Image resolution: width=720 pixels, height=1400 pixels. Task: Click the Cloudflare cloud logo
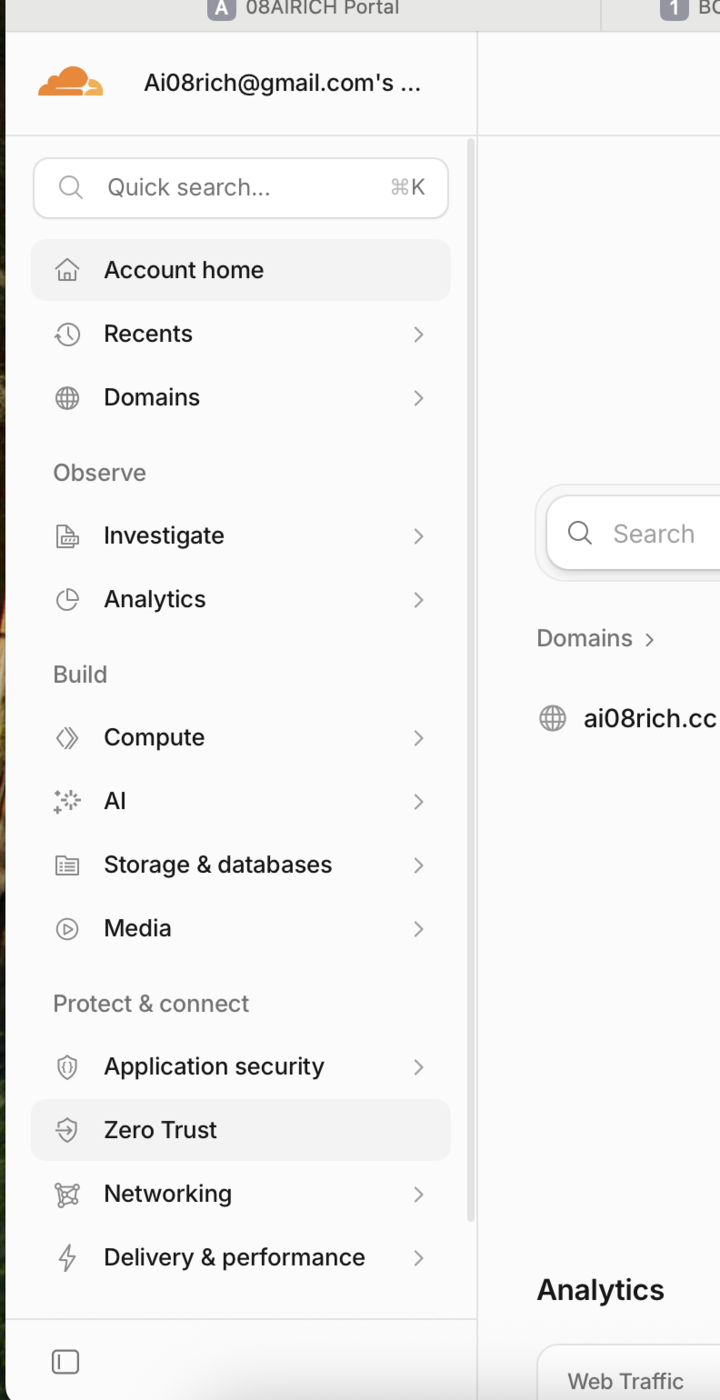pos(70,82)
